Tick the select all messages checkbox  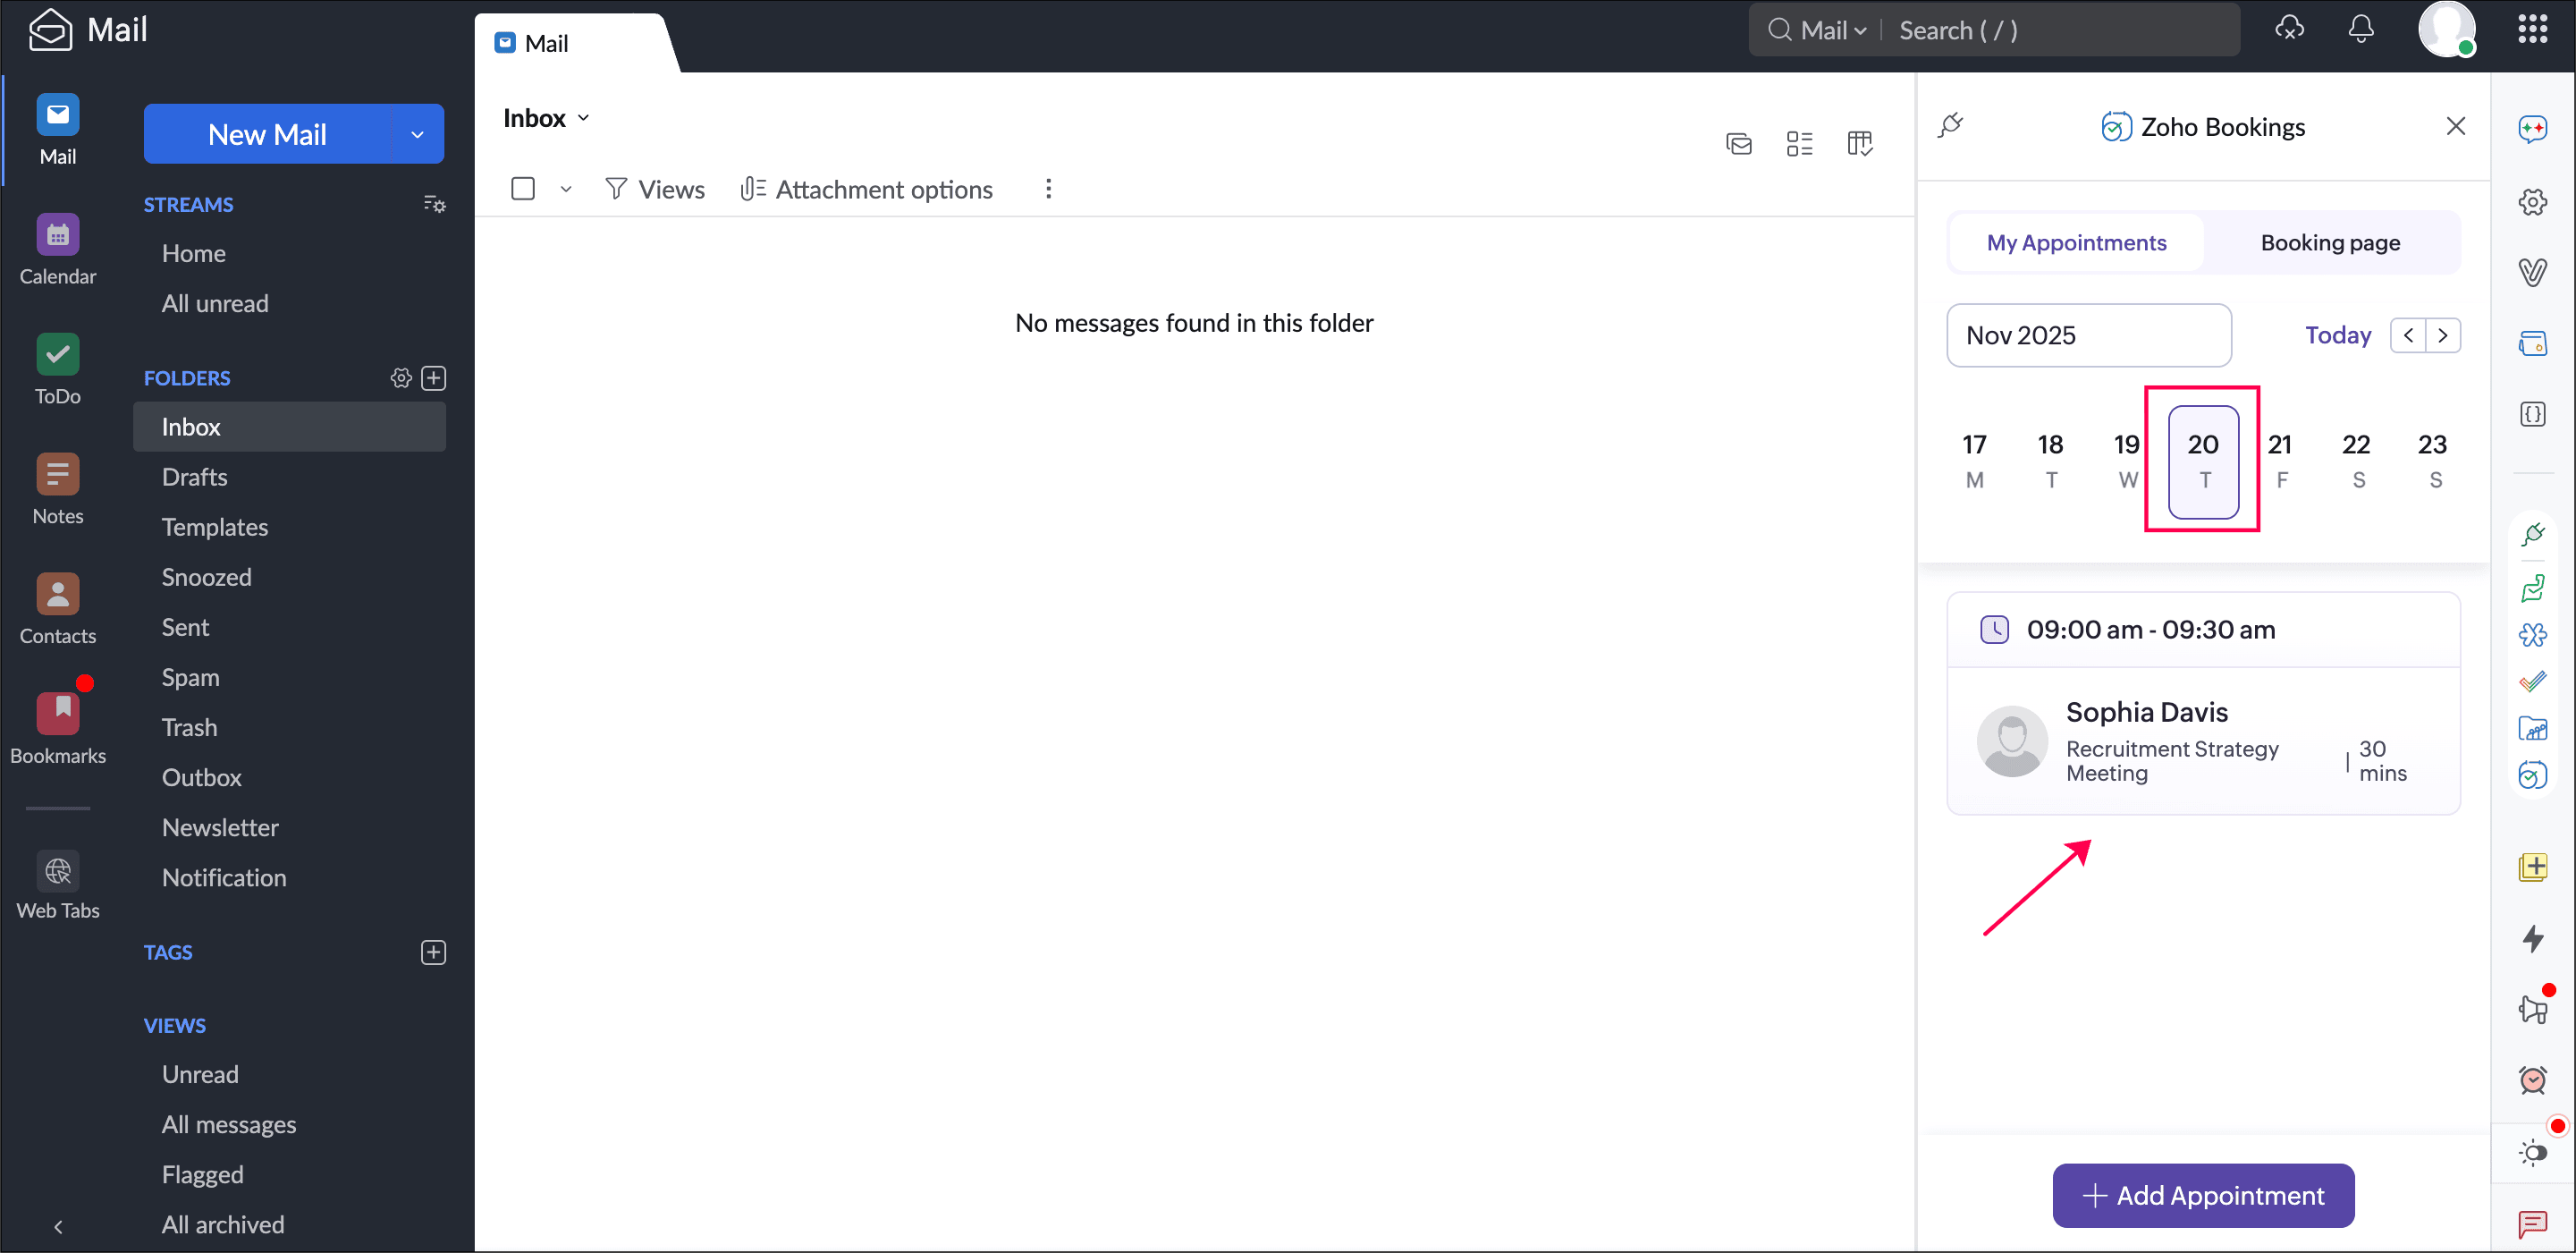pyautogui.click(x=522, y=189)
